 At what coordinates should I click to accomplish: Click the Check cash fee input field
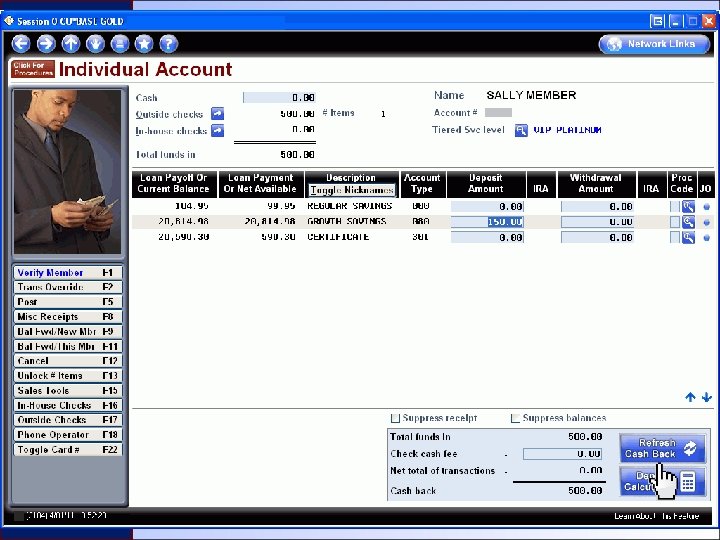[562, 454]
